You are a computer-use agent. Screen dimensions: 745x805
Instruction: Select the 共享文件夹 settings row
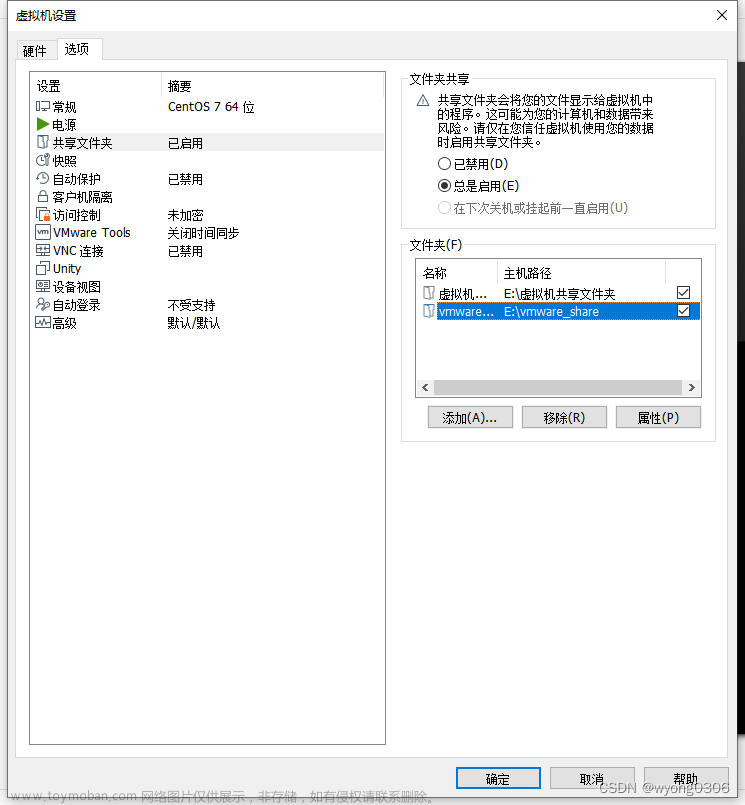tap(207, 142)
